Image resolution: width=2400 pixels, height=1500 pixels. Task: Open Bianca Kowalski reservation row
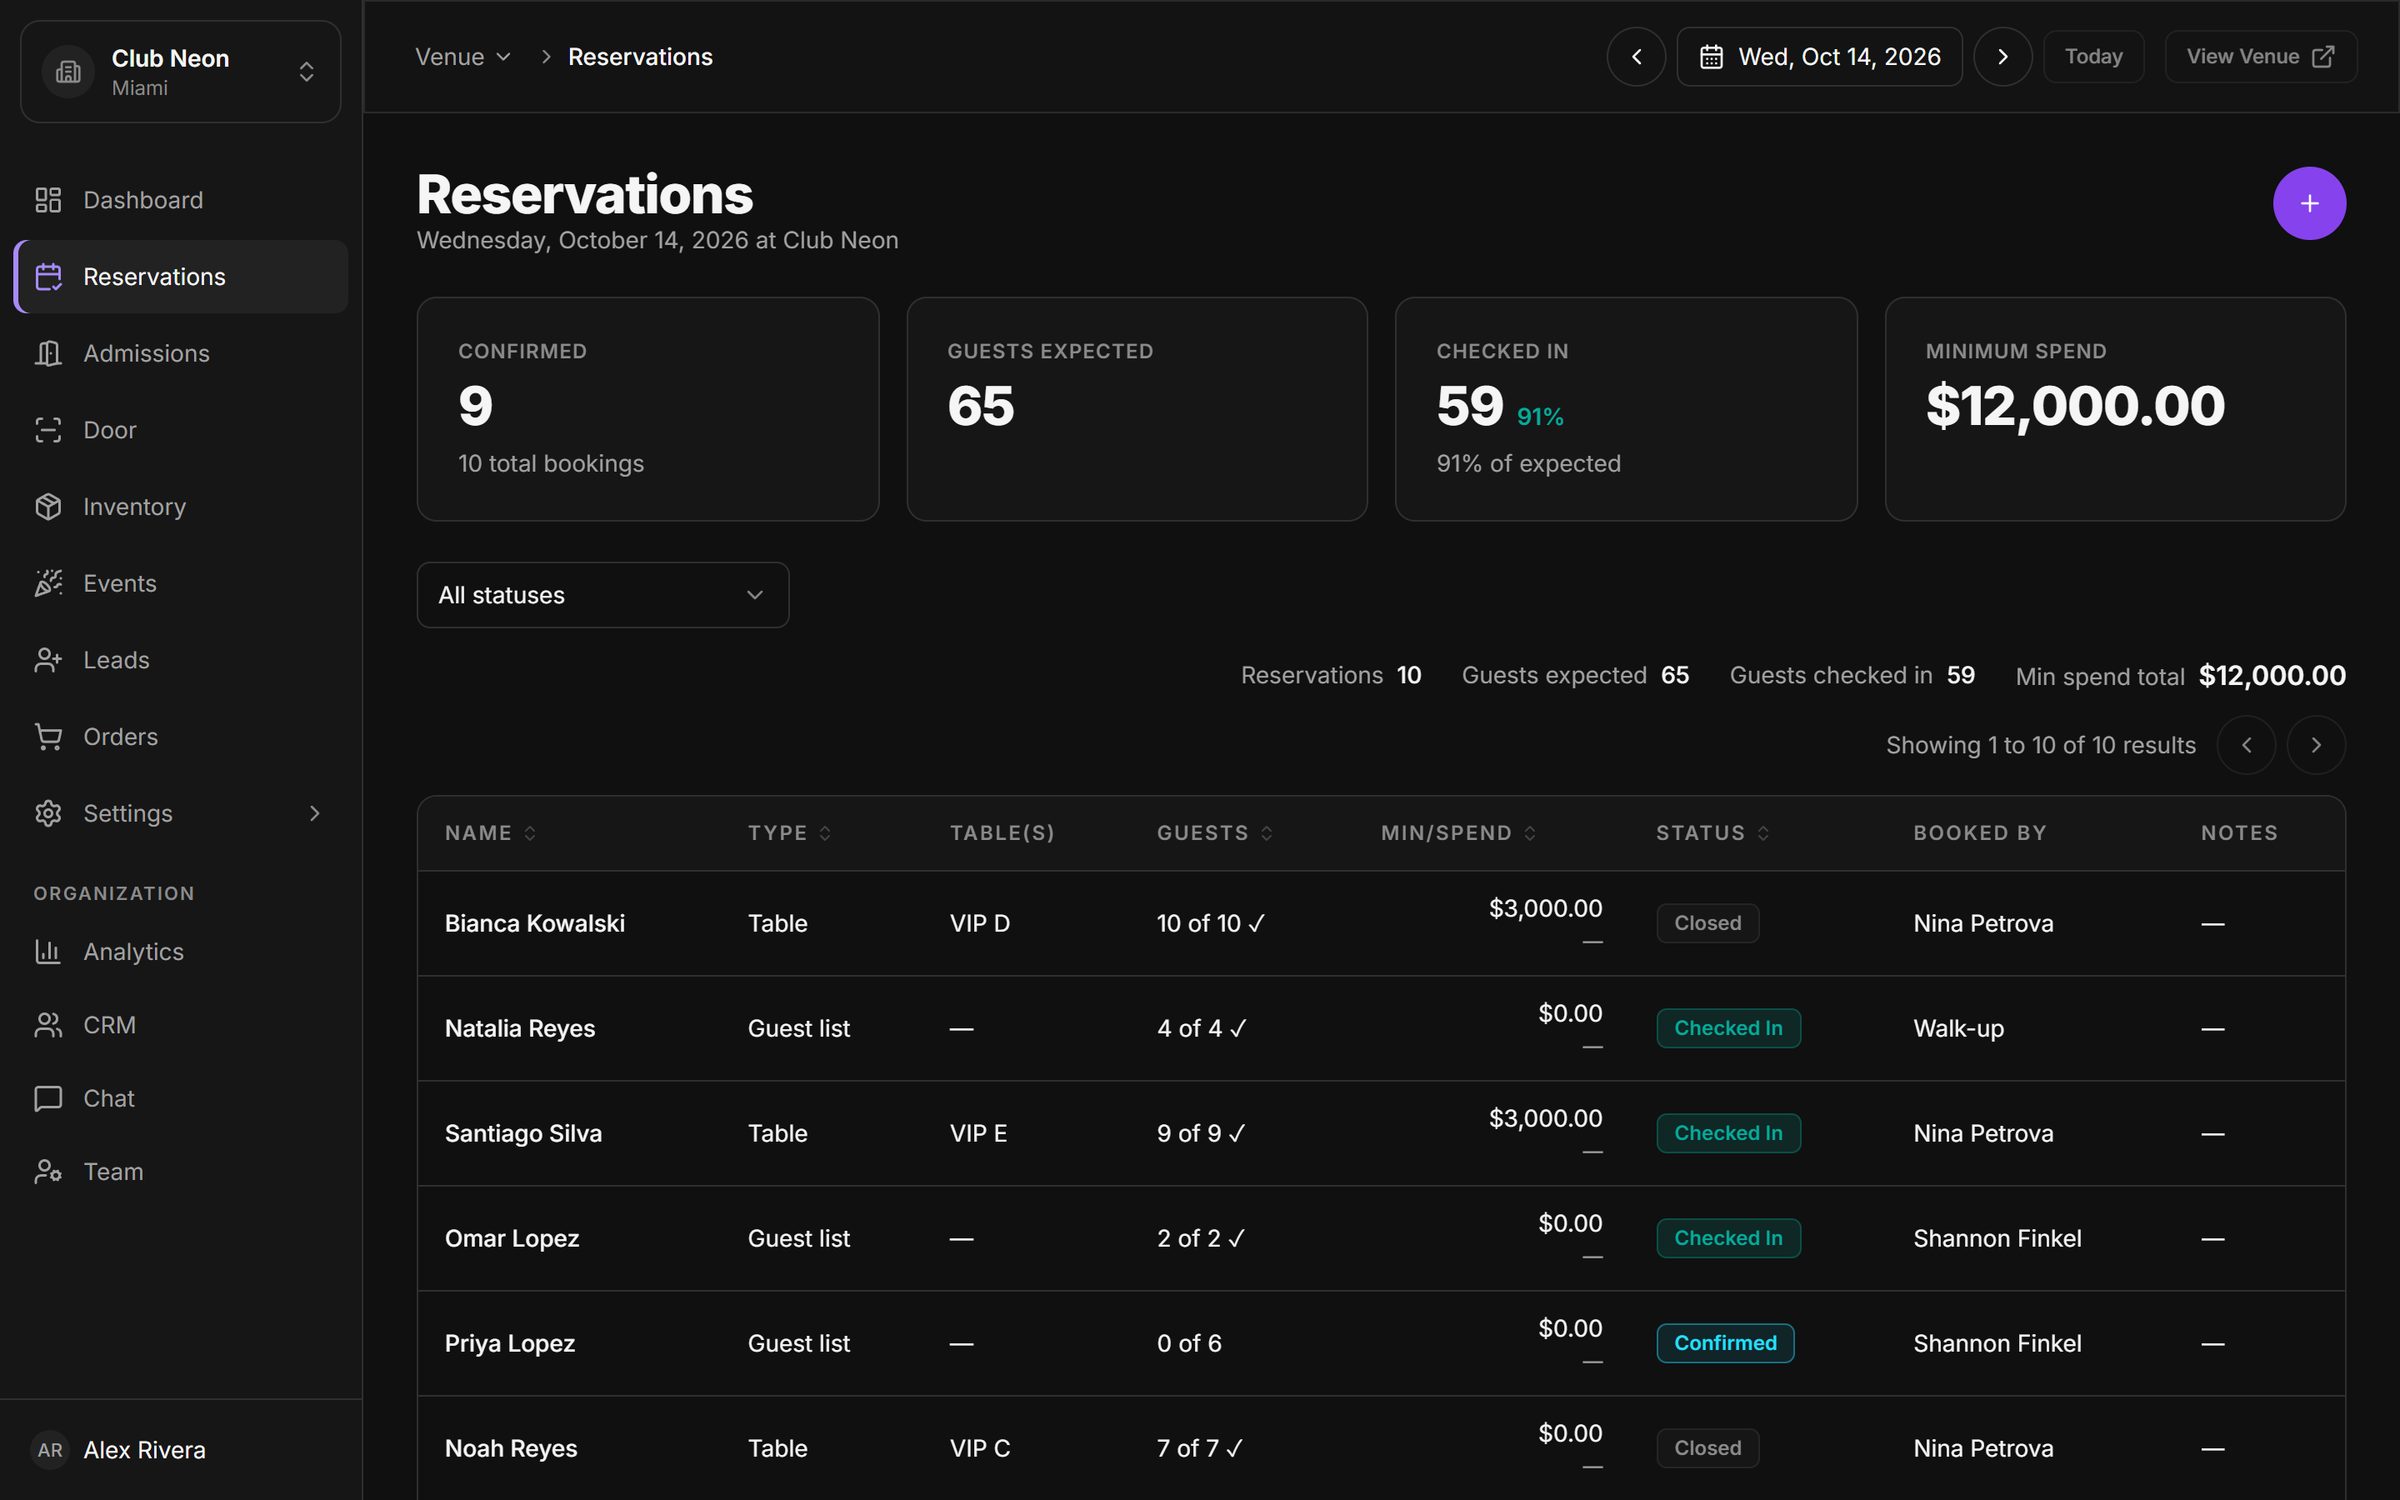pyautogui.click(x=1381, y=923)
